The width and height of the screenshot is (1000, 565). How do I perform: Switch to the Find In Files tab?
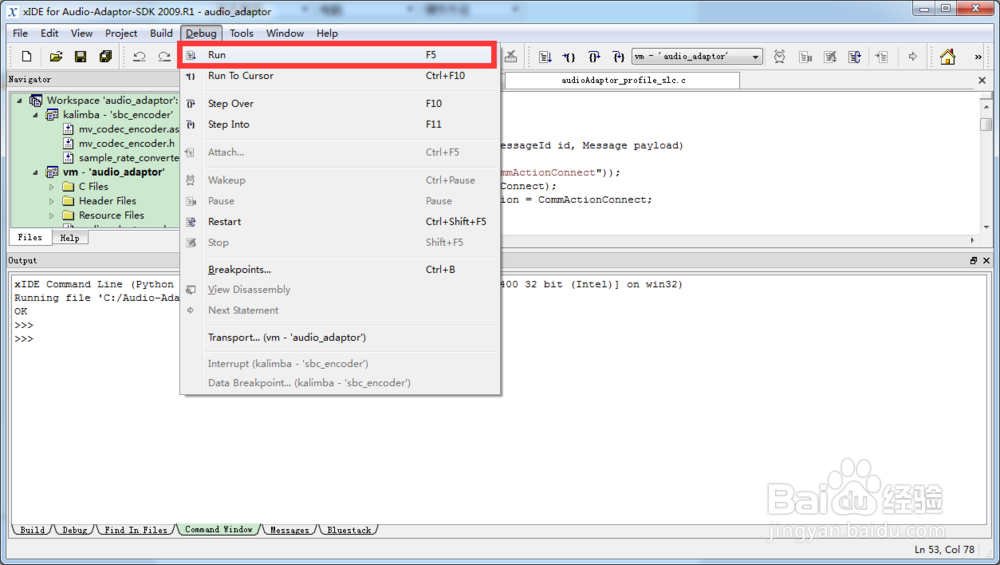click(136, 530)
